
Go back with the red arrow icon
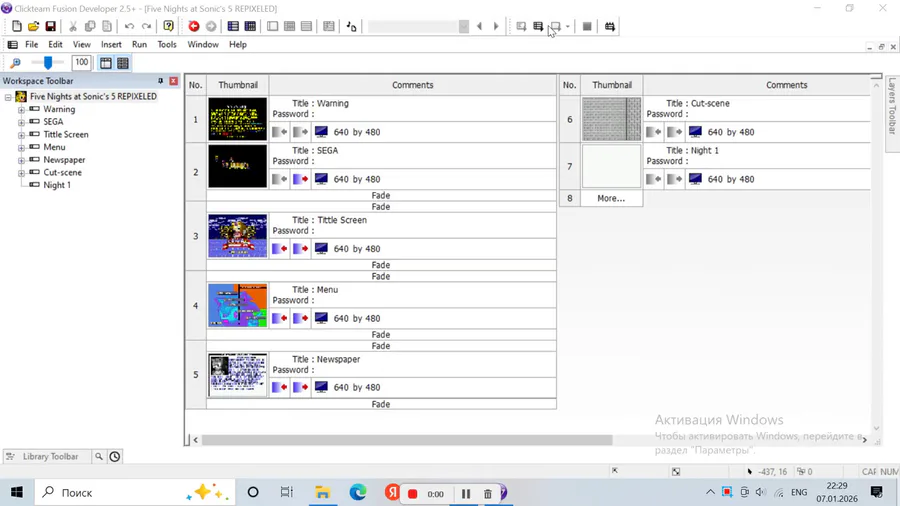[x=194, y=26]
